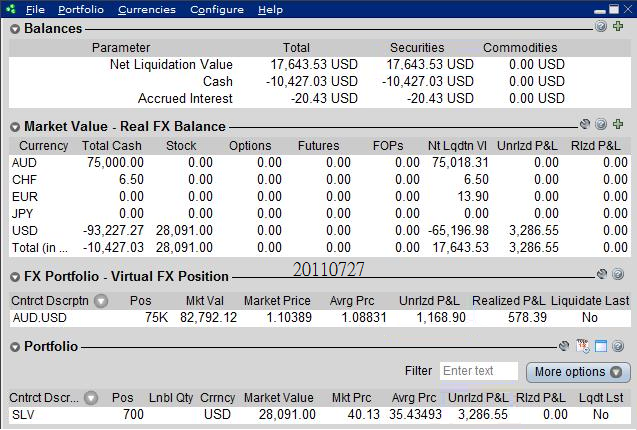
Task: Open the help icon in the Balances section
Action: (x=601, y=26)
